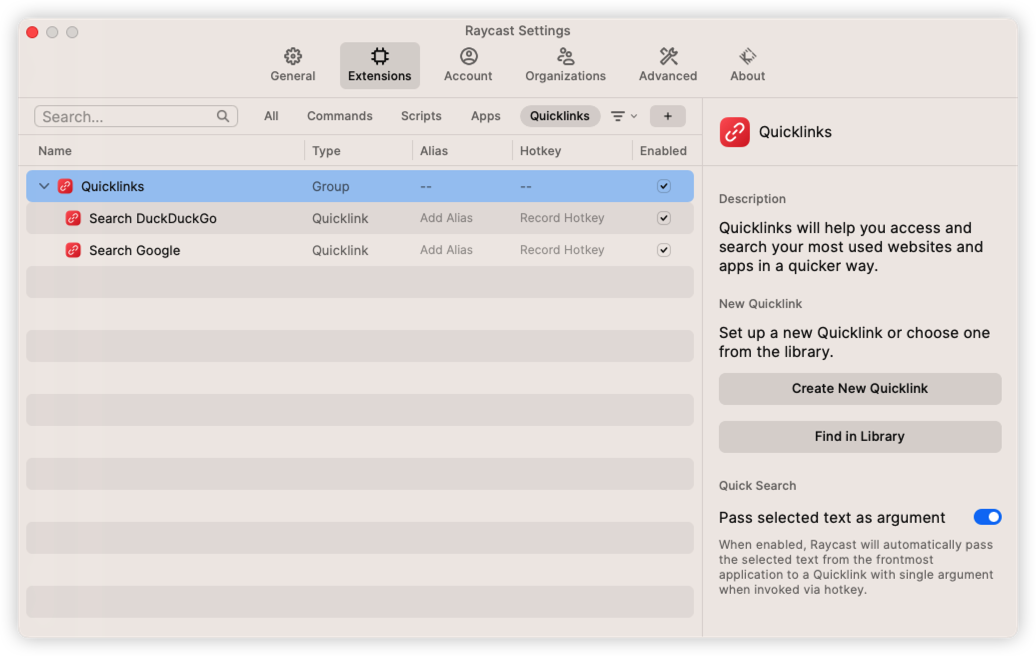Filter list by Commands
The height and width of the screenshot is (656, 1036).
pos(340,116)
